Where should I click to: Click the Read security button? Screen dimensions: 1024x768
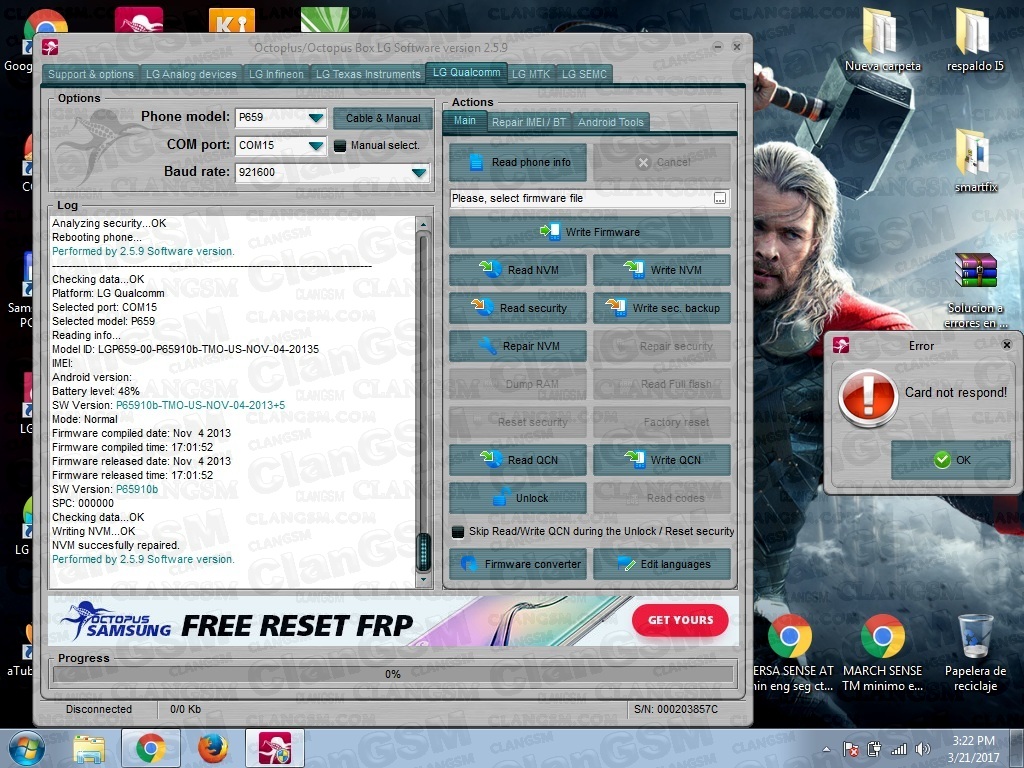pyautogui.click(x=518, y=308)
